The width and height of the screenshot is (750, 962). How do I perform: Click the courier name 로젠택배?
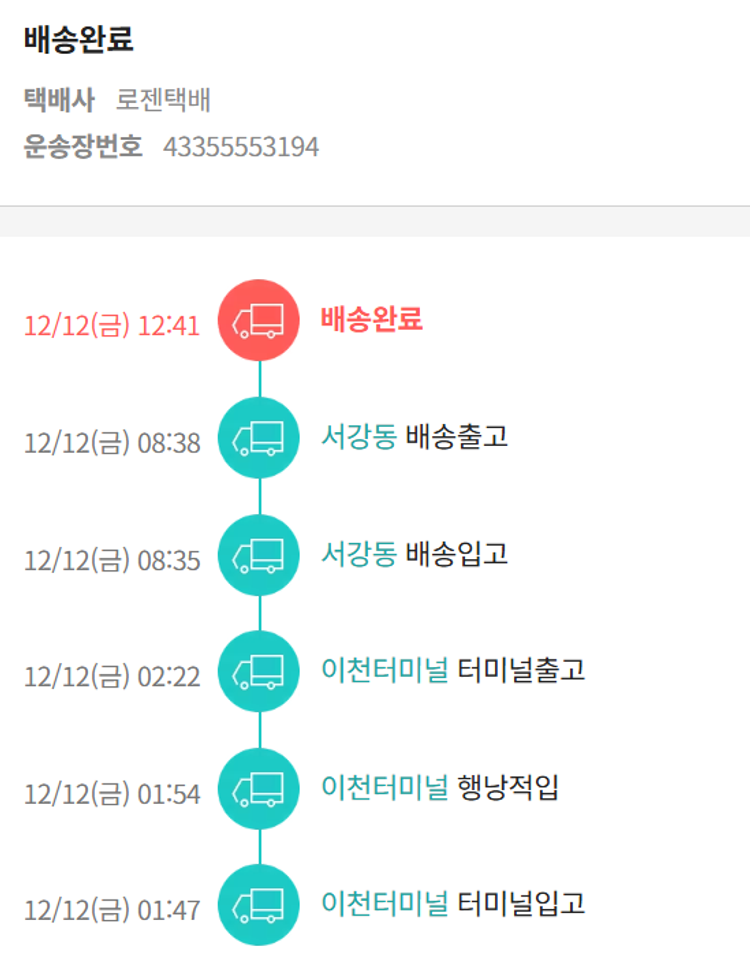[163, 100]
